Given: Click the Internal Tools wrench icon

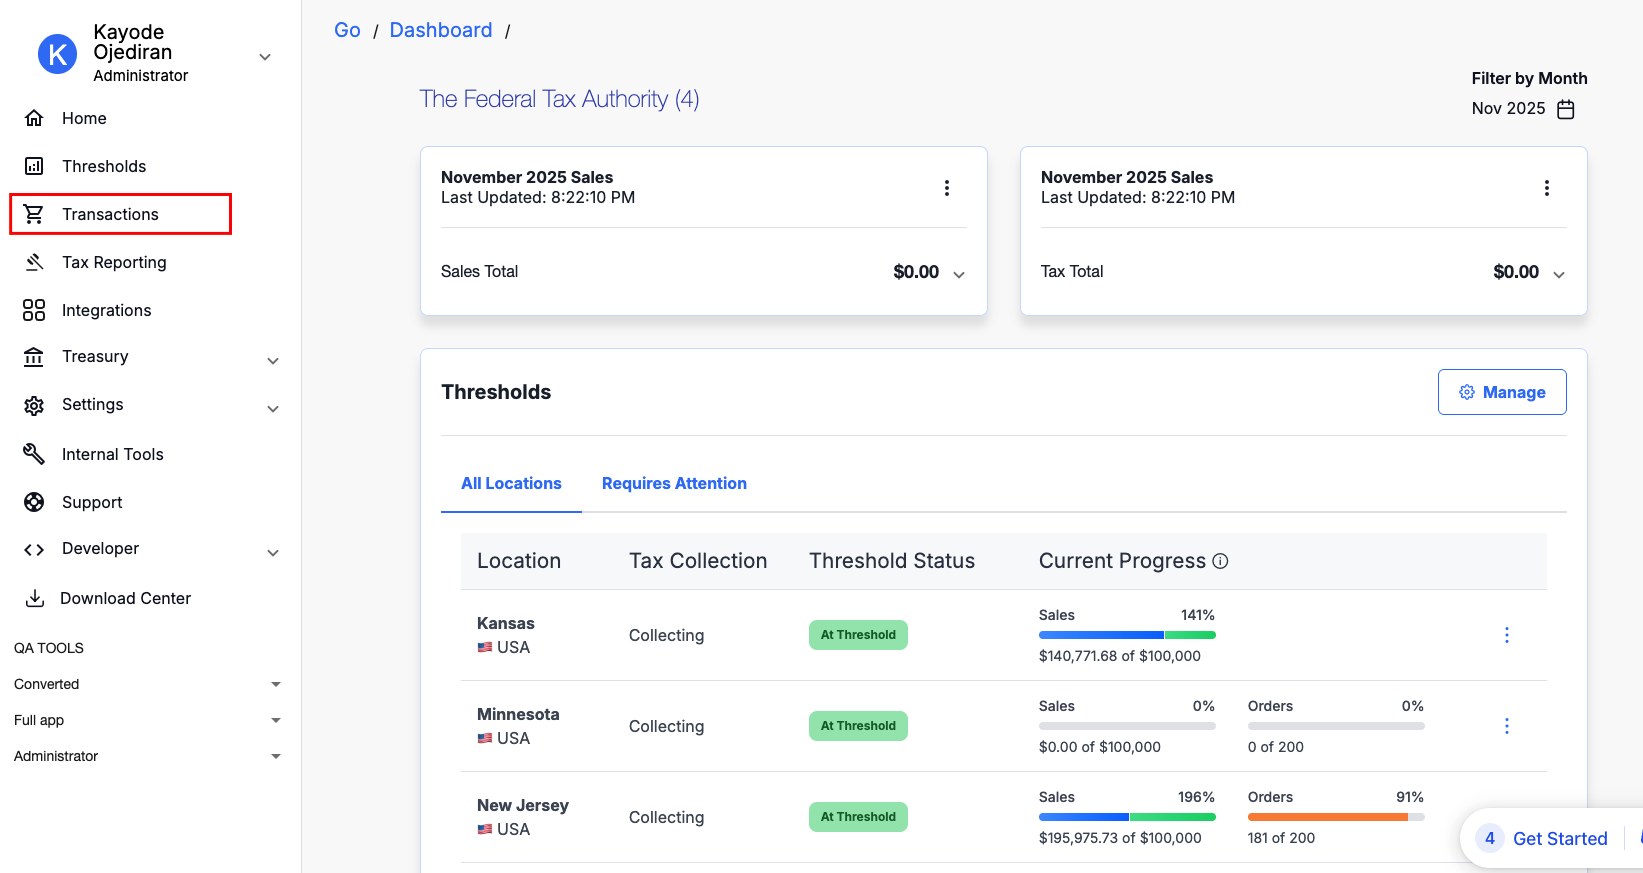Looking at the screenshot, I should click(34, 454).
